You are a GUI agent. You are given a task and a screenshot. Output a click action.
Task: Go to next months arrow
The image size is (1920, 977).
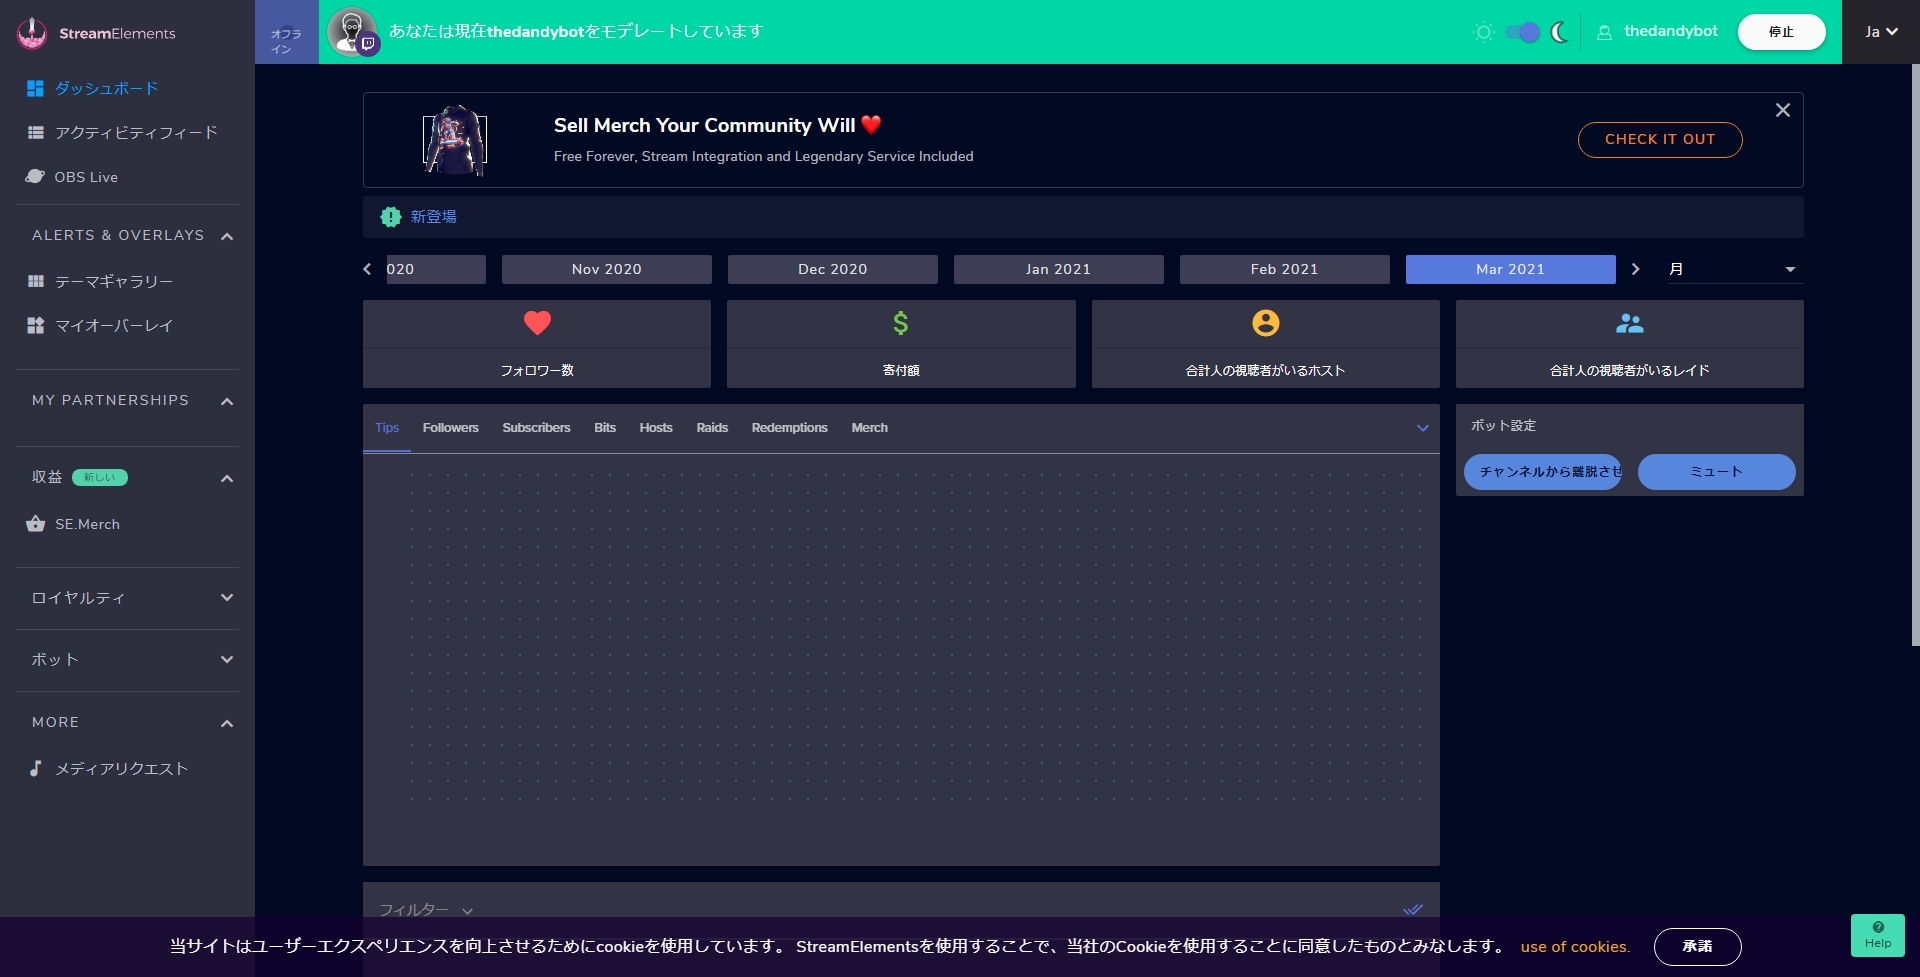(x=1635, y=269)
